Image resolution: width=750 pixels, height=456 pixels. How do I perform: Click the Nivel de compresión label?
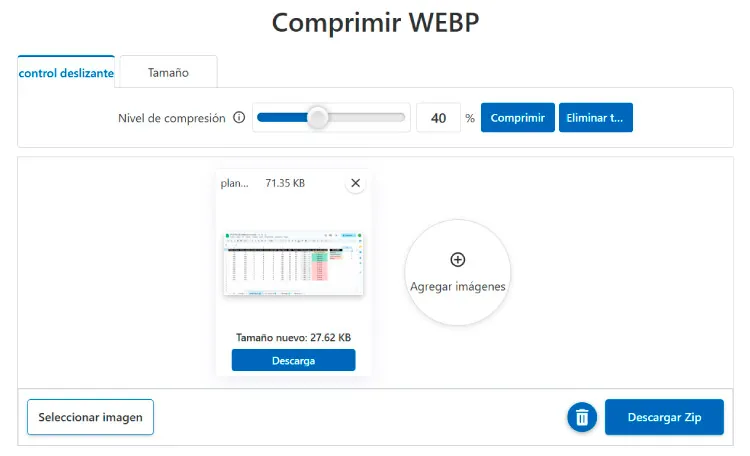click(x=172, y=118)
